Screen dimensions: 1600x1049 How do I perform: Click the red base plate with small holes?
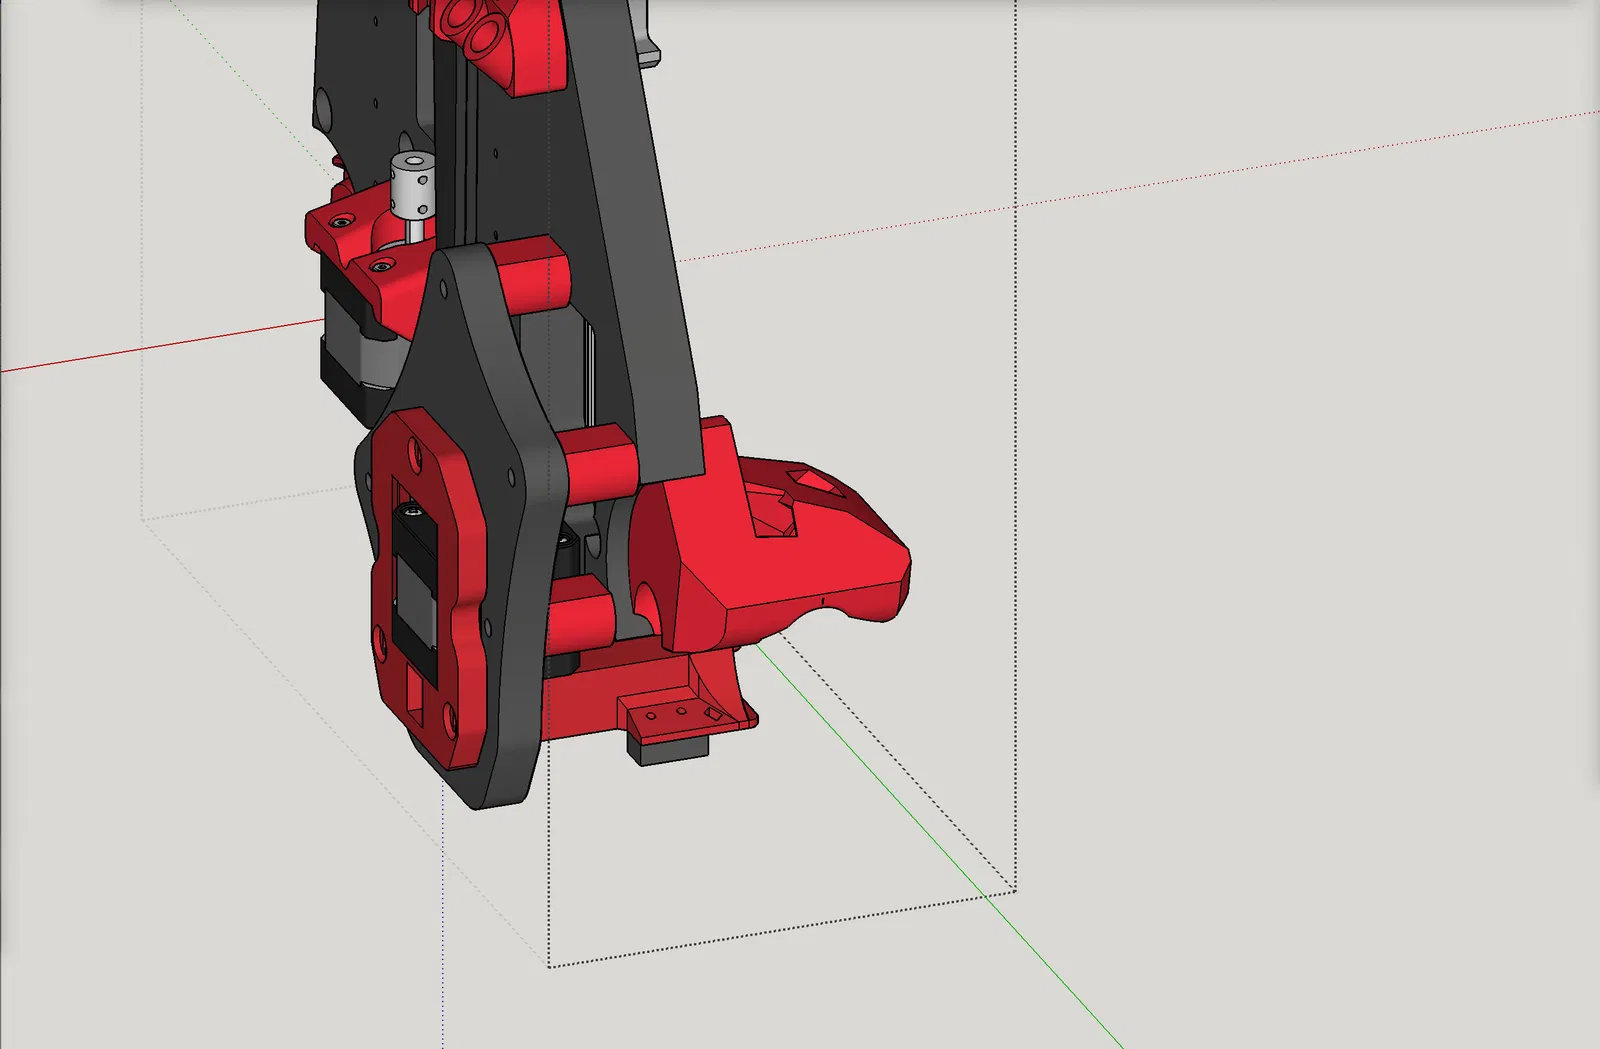(650, 690)
